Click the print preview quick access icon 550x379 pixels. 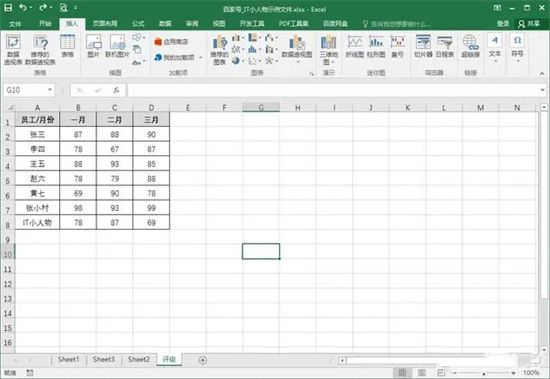click(63, 7)
